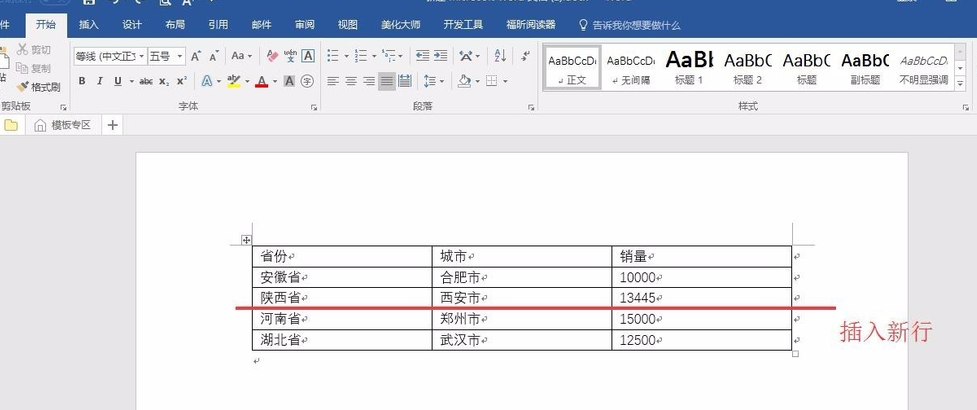Click the center align icon

[x=351, y=81]
